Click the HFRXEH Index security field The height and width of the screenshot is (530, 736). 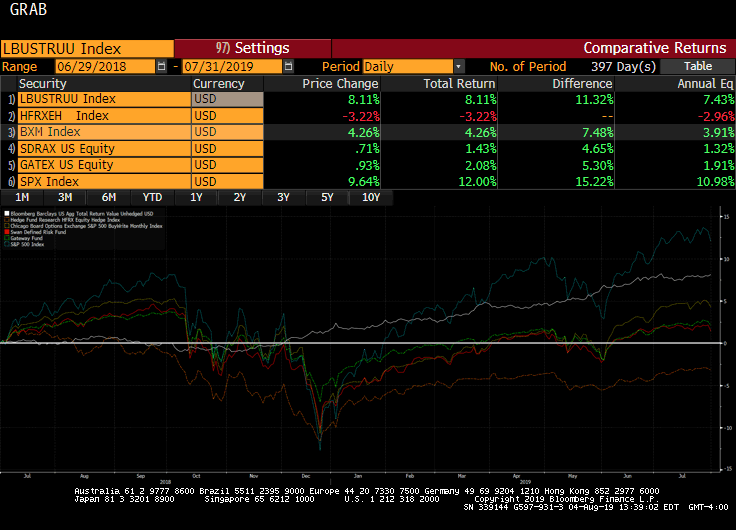coord(104,115)
